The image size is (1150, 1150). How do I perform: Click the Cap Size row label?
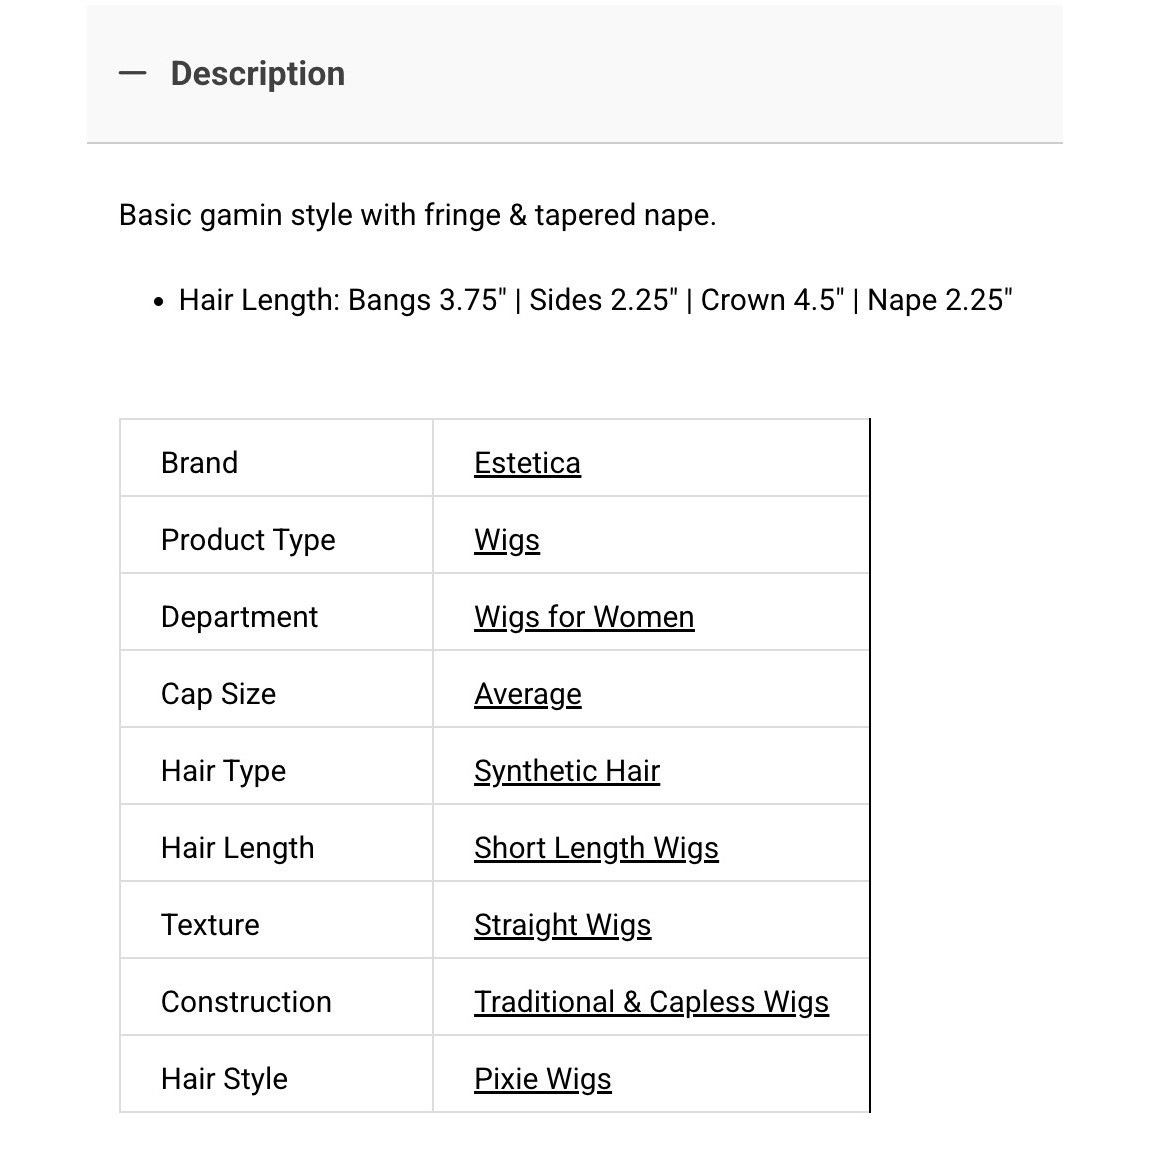tap(219, 695)
